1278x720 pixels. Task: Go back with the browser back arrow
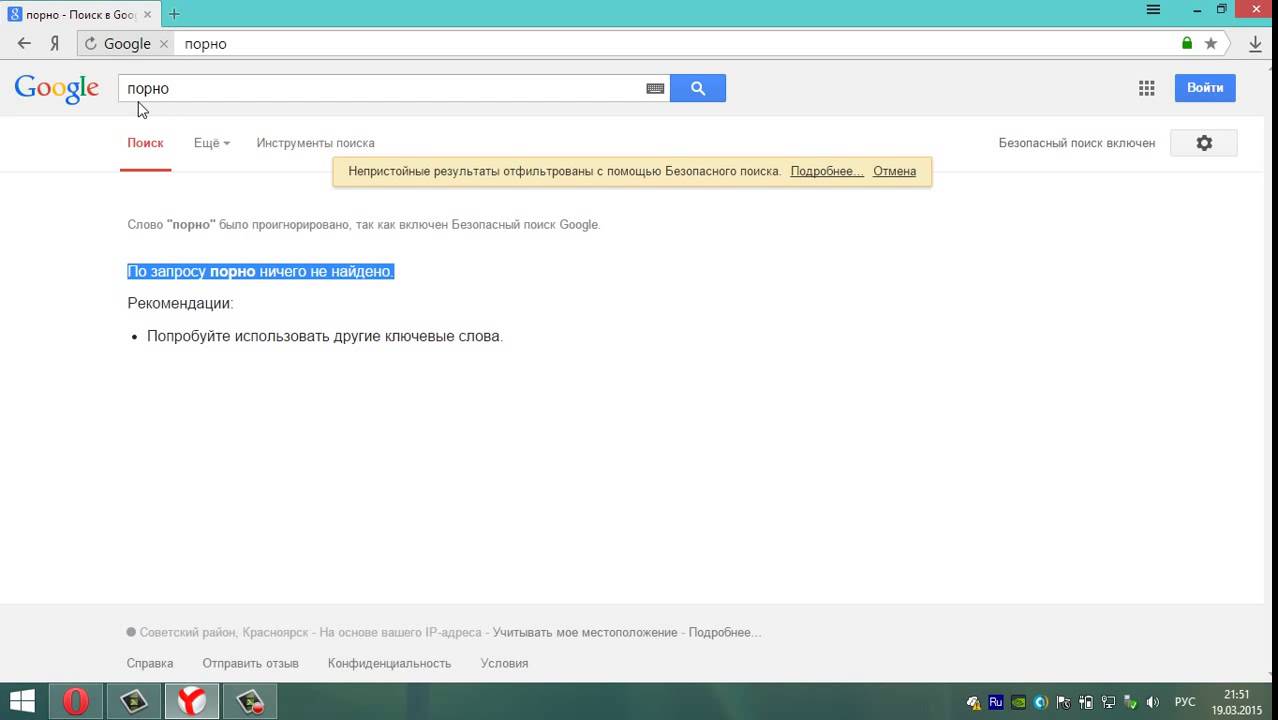pos(25,43)
